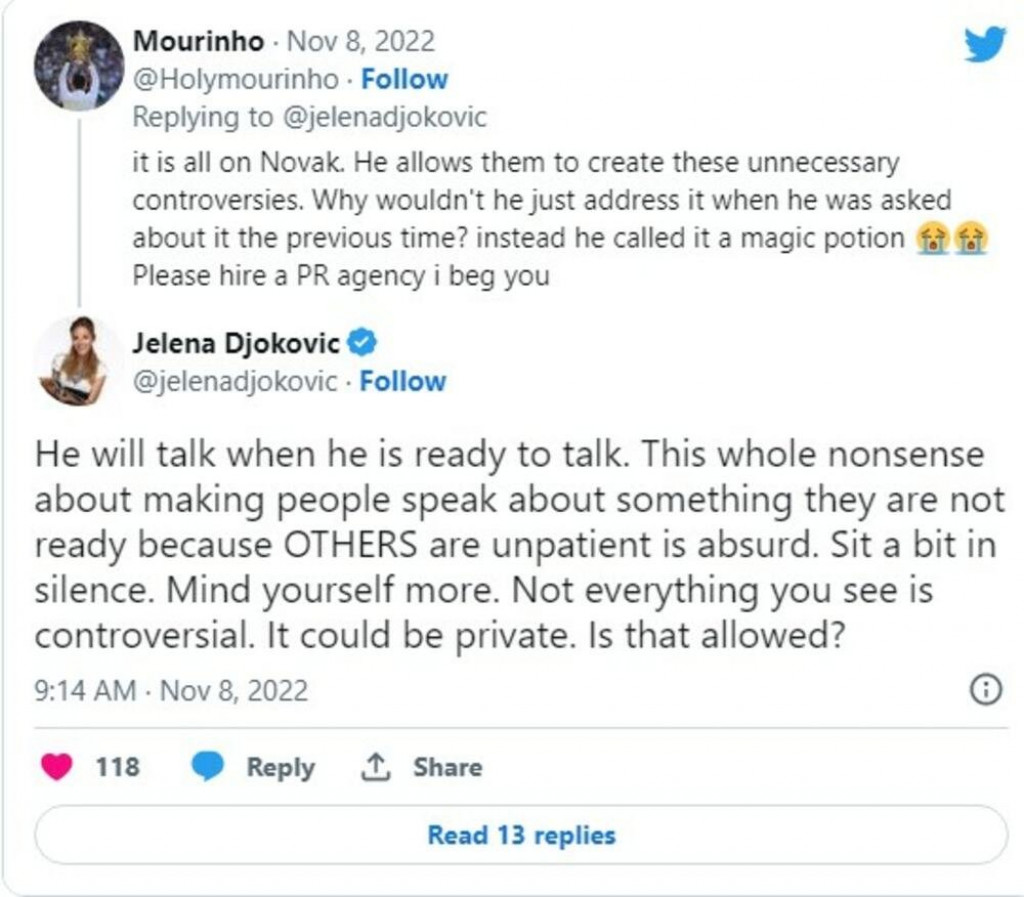
Task: Click the Reply text label
Action: coord(280,767)
